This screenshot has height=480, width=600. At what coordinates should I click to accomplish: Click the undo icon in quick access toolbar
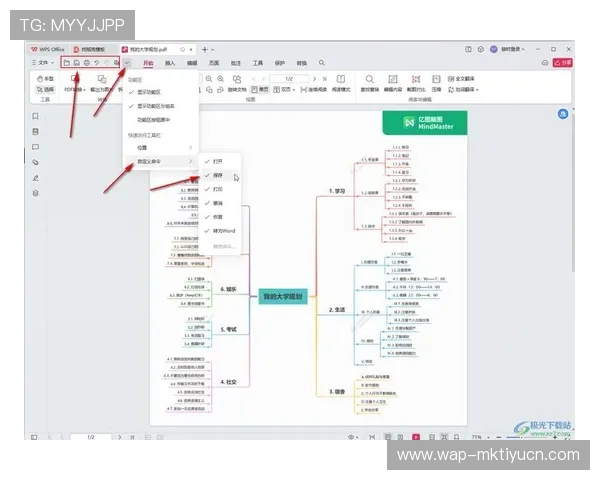coord(97,62)
